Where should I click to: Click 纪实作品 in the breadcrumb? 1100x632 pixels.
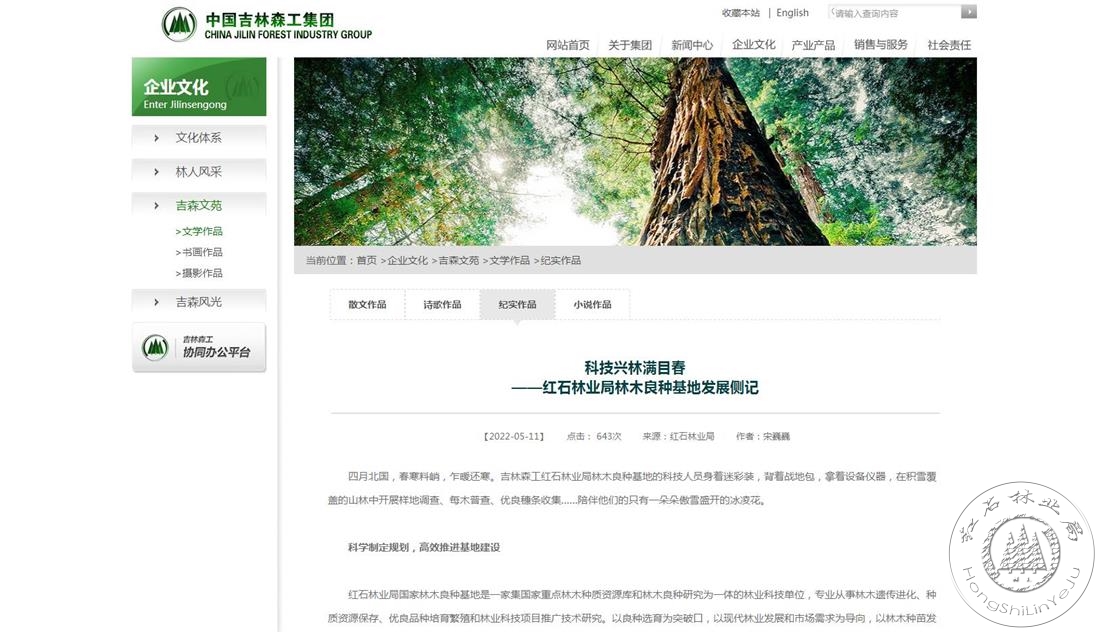[561, 260]
